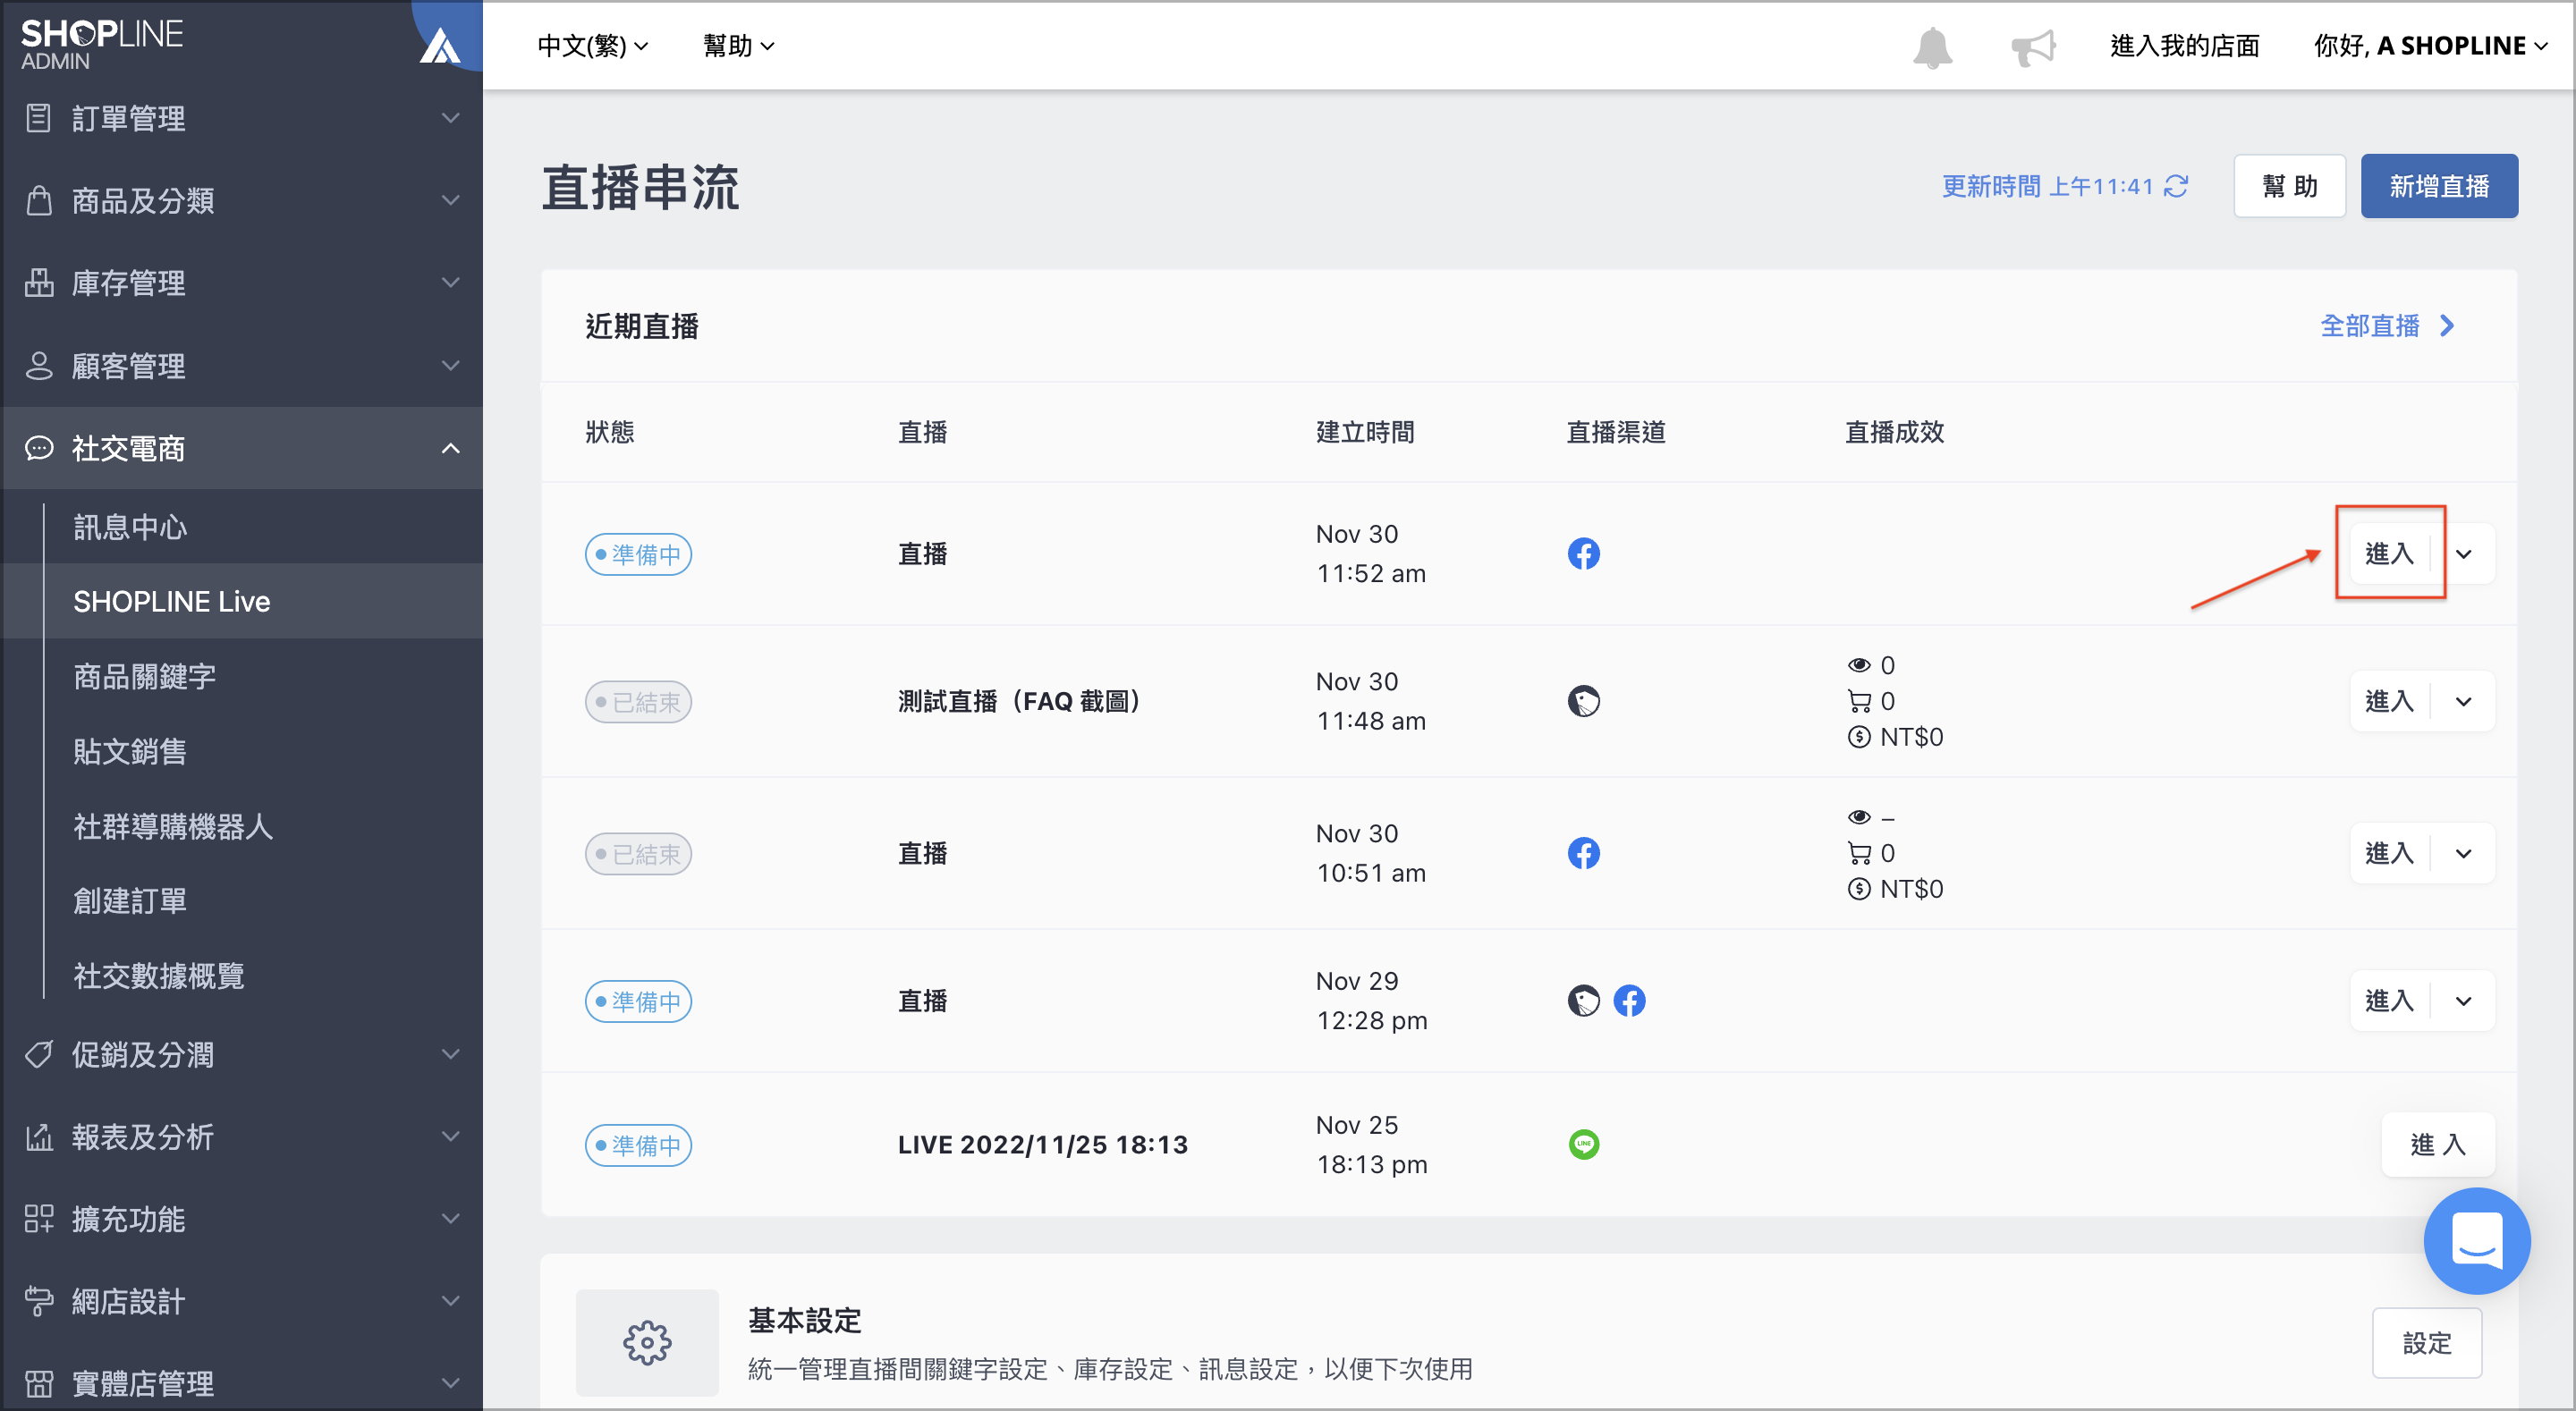Click the megaphone announcements icon

pos(2033,47)
